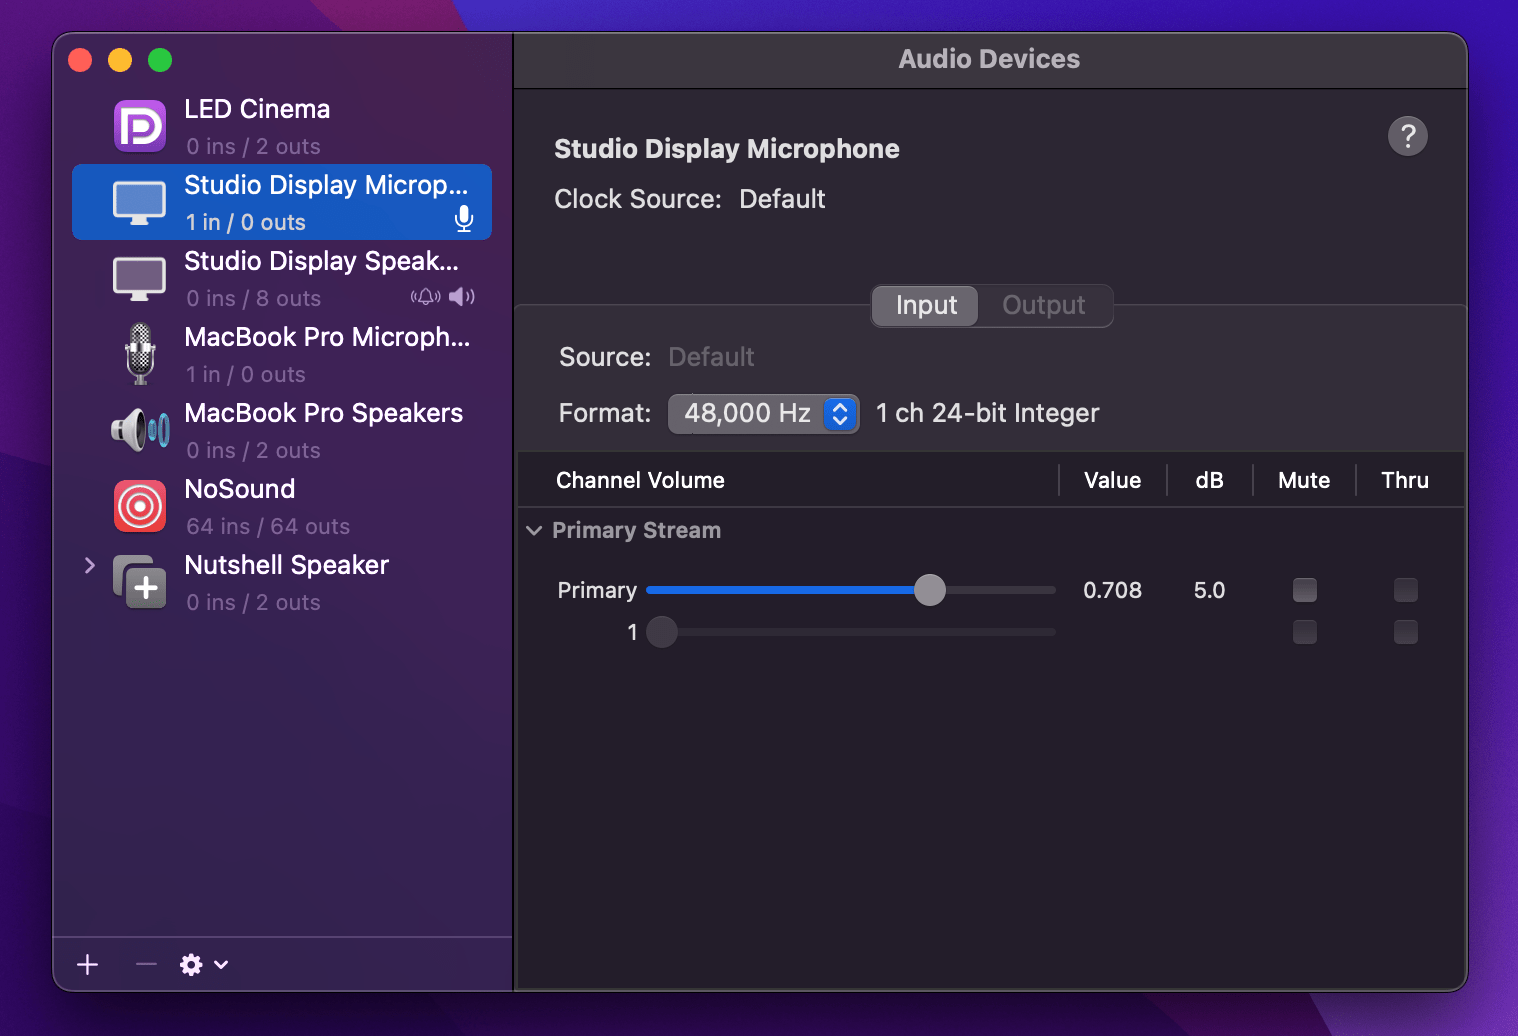Toggle Mute checkbox for channel 1
Image resolution: width=1518 pixels, height=1036 pixels.
click(x=1305, y=632)
